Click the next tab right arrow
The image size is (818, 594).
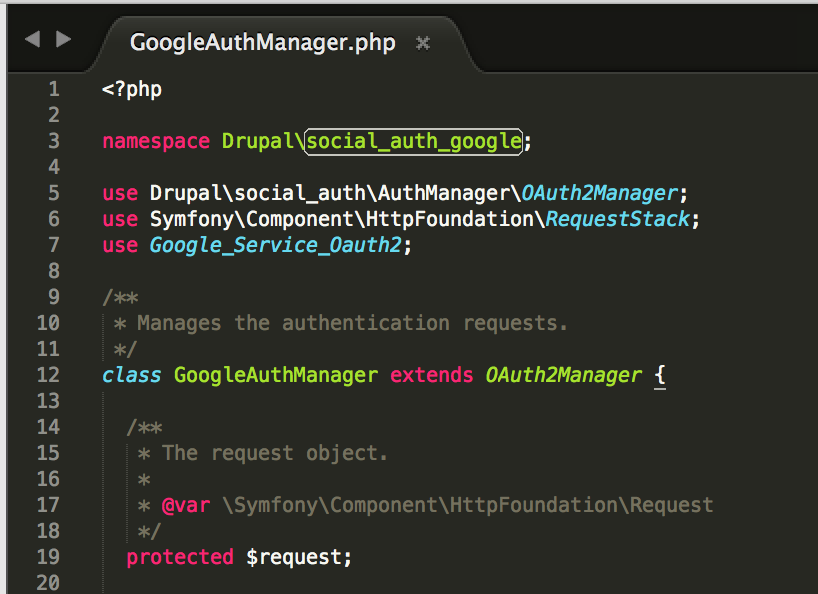coord(63,39)
